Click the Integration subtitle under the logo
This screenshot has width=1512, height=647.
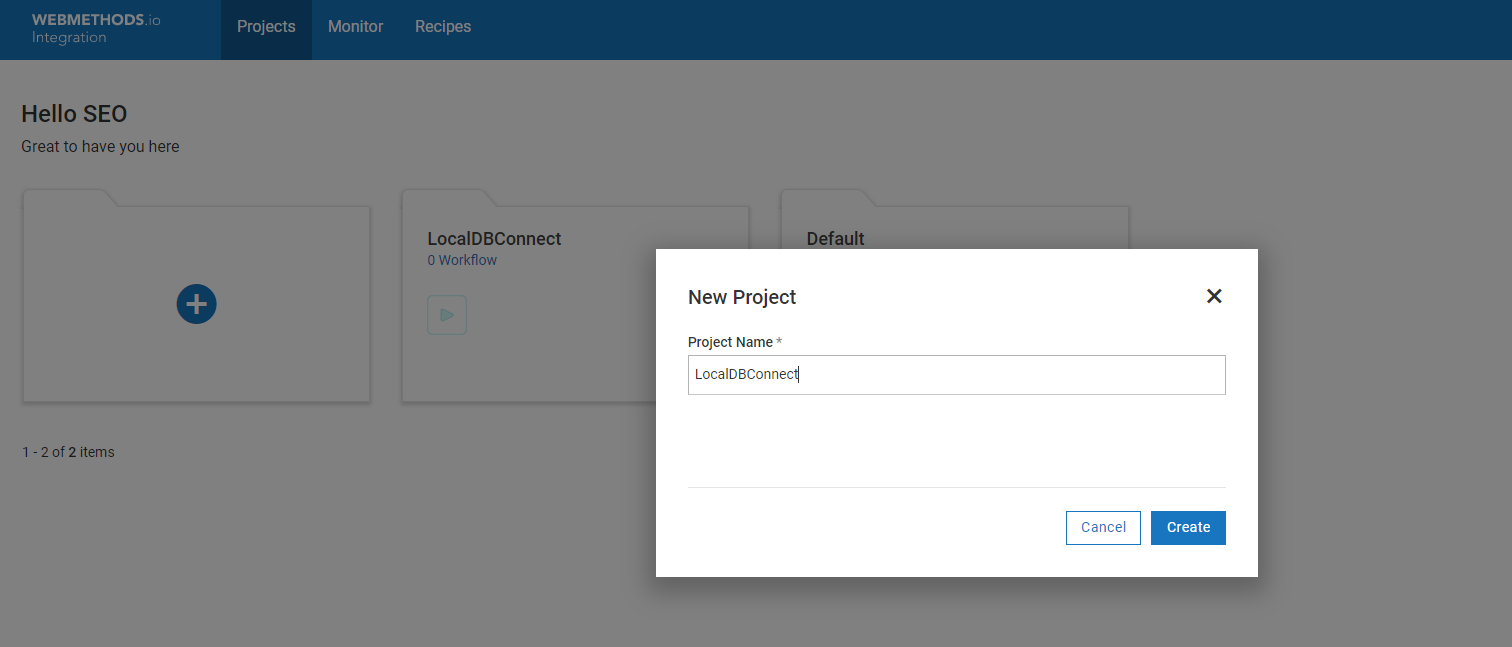[69, 38]
